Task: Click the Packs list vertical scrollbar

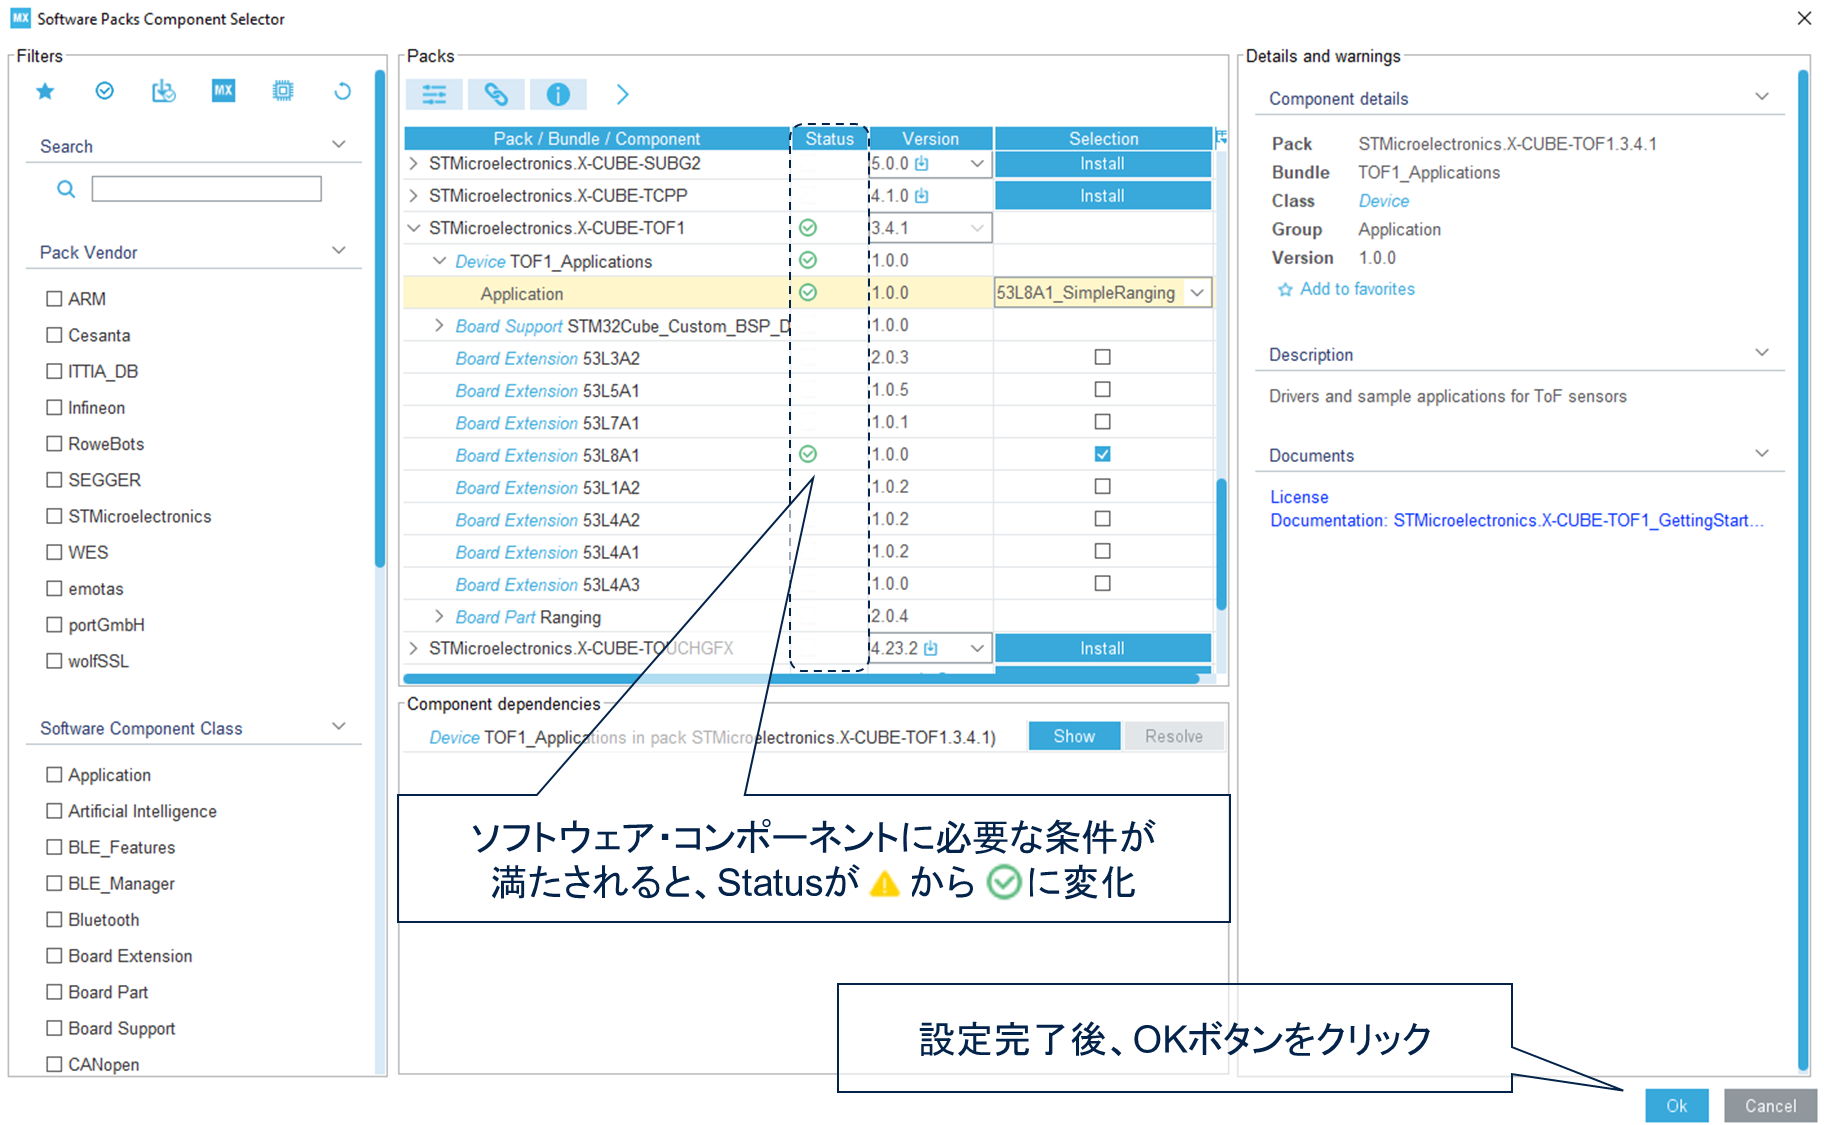Action: click(x=1221, y=544)
